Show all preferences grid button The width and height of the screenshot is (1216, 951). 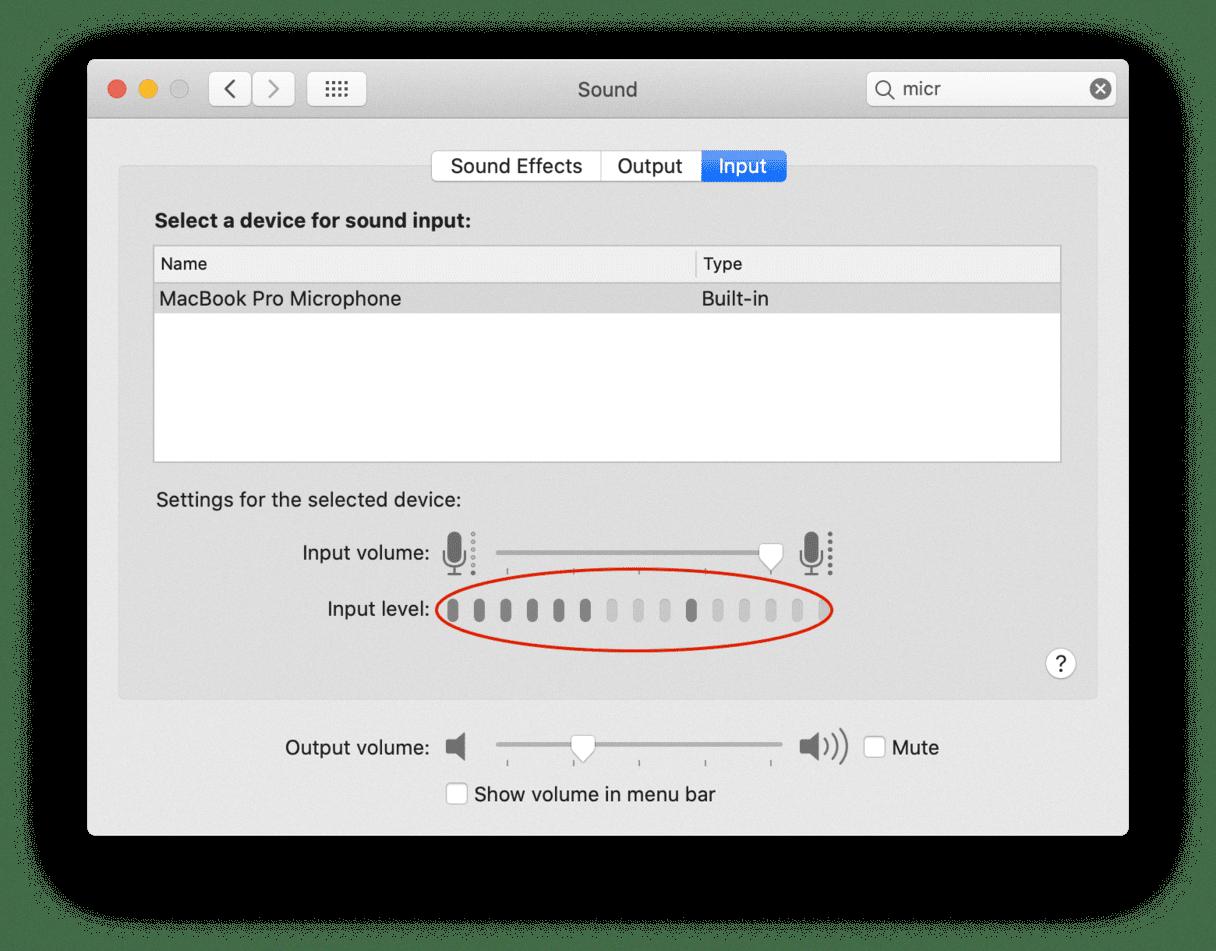click(x=336, y=89)
